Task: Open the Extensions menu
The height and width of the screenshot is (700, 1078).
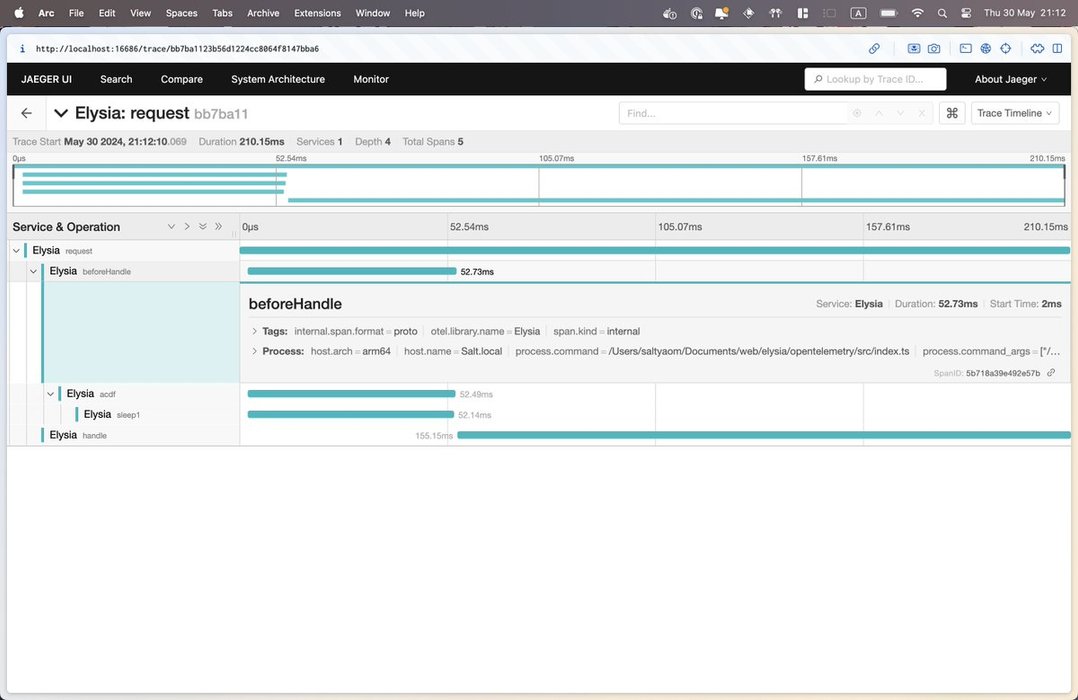Action: (318, 13)
